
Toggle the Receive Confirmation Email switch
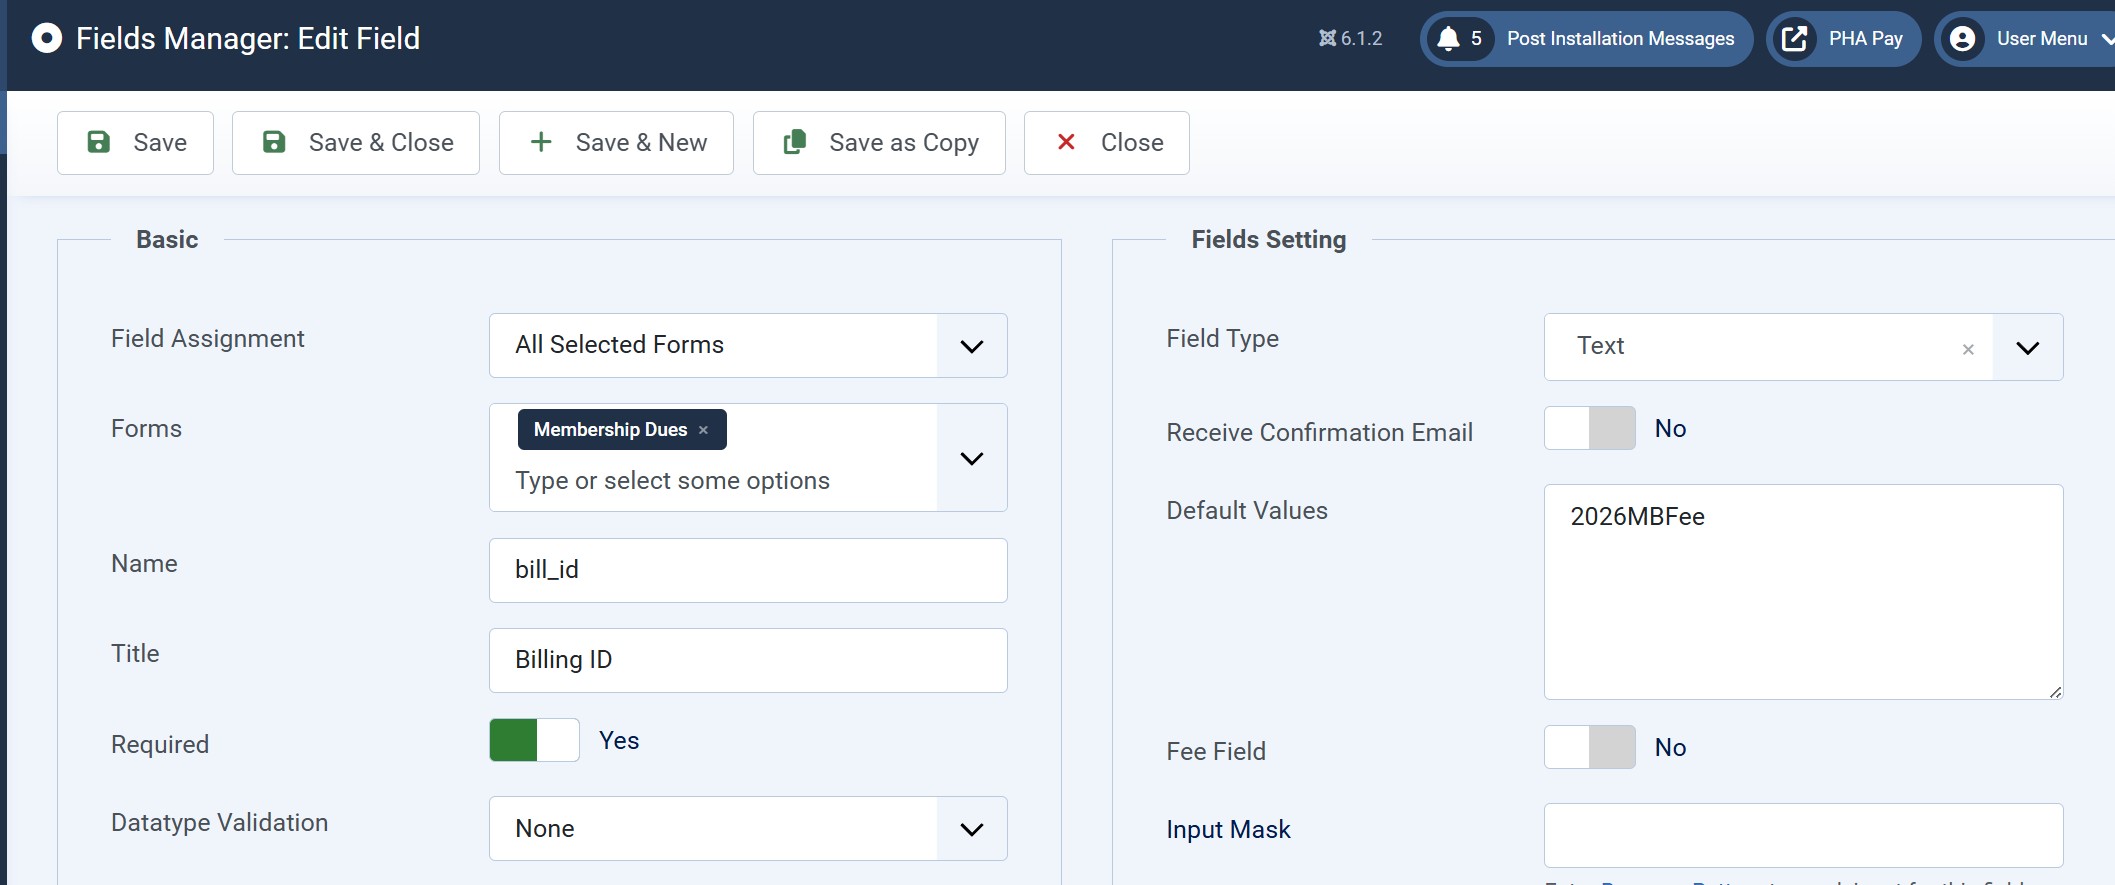(1590, 428)
